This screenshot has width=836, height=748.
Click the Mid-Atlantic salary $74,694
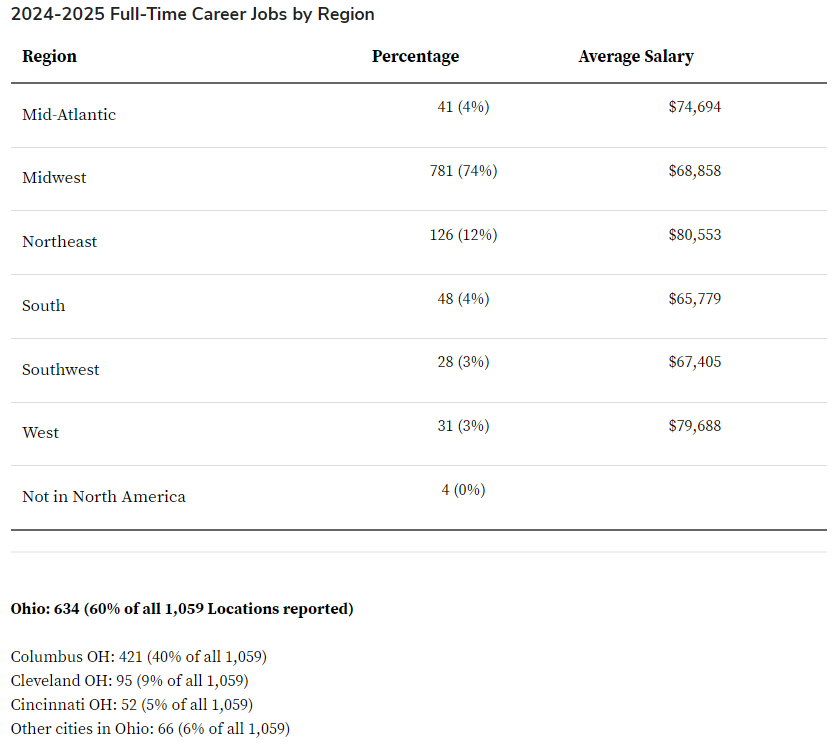click(x=695, y=107)
